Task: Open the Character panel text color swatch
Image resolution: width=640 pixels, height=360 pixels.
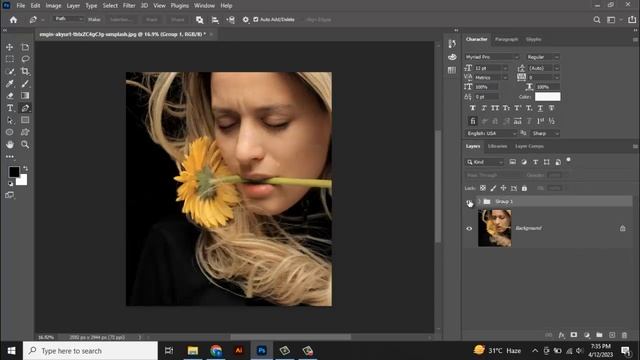Action: pos(547,97)
